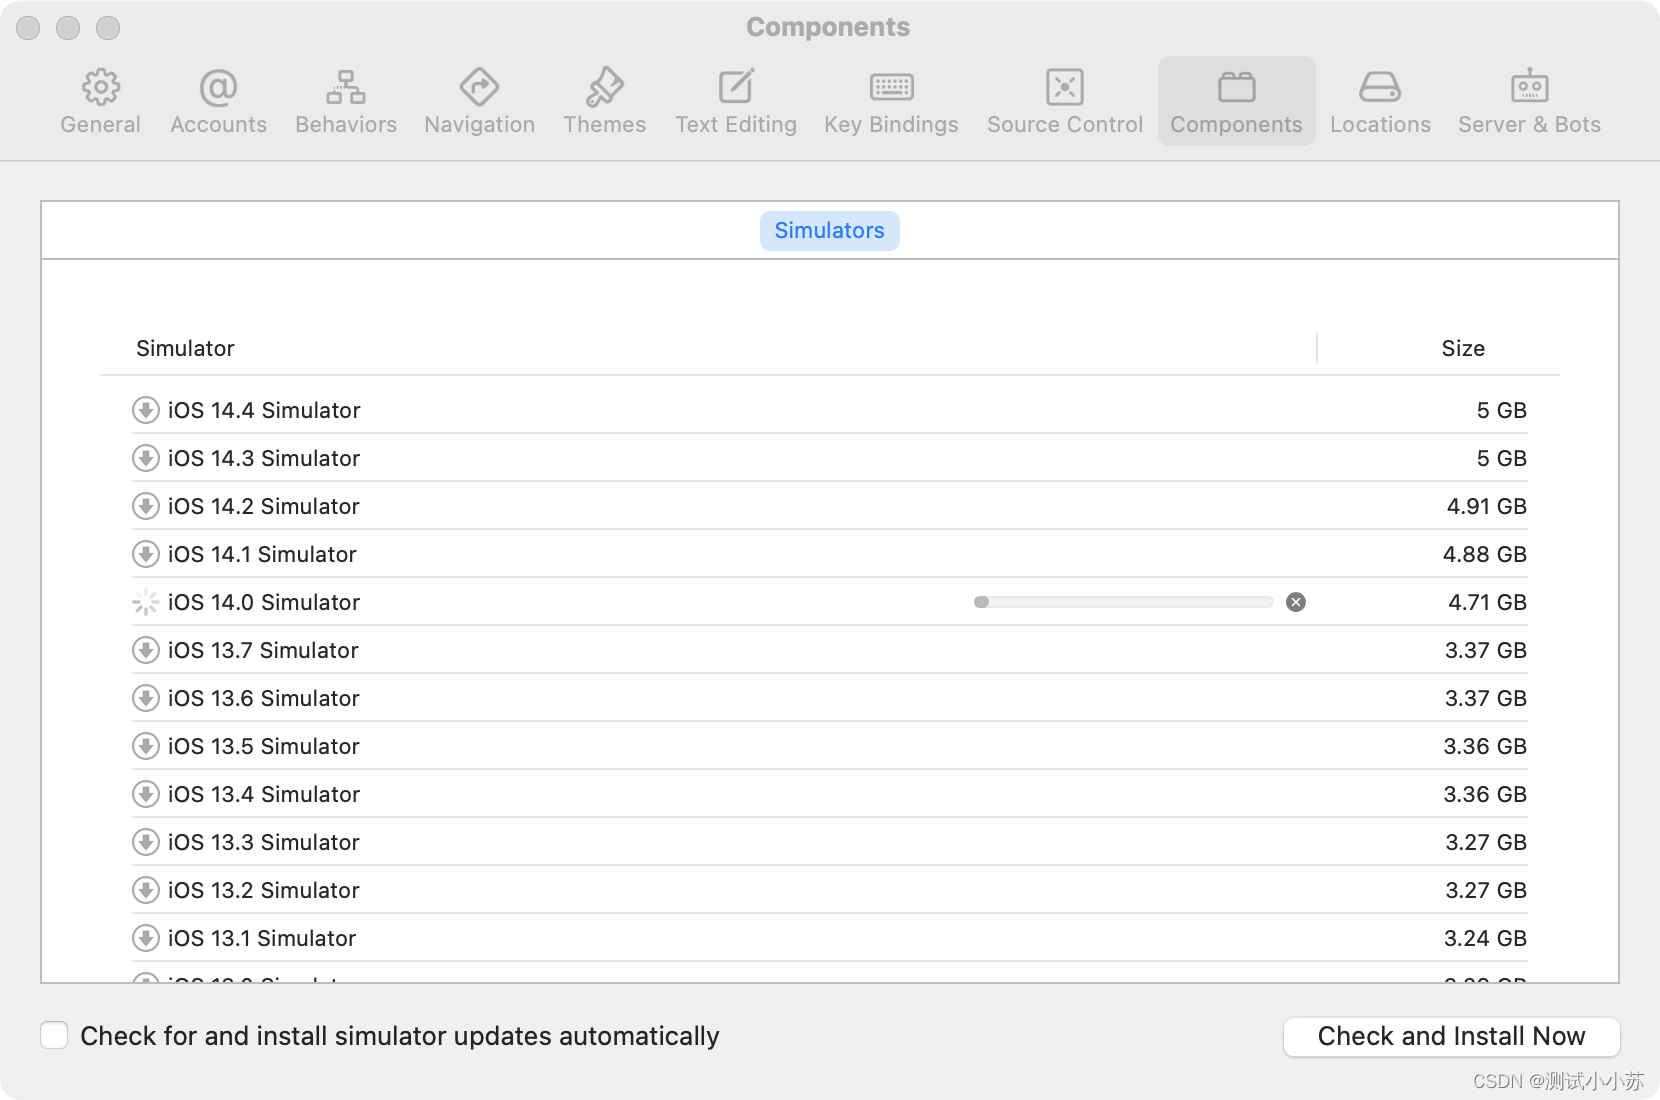This screenshot has height=1100, width=1660.
Task: Select the iOS 14.2 Simulator row label
Action: point(264,506)
